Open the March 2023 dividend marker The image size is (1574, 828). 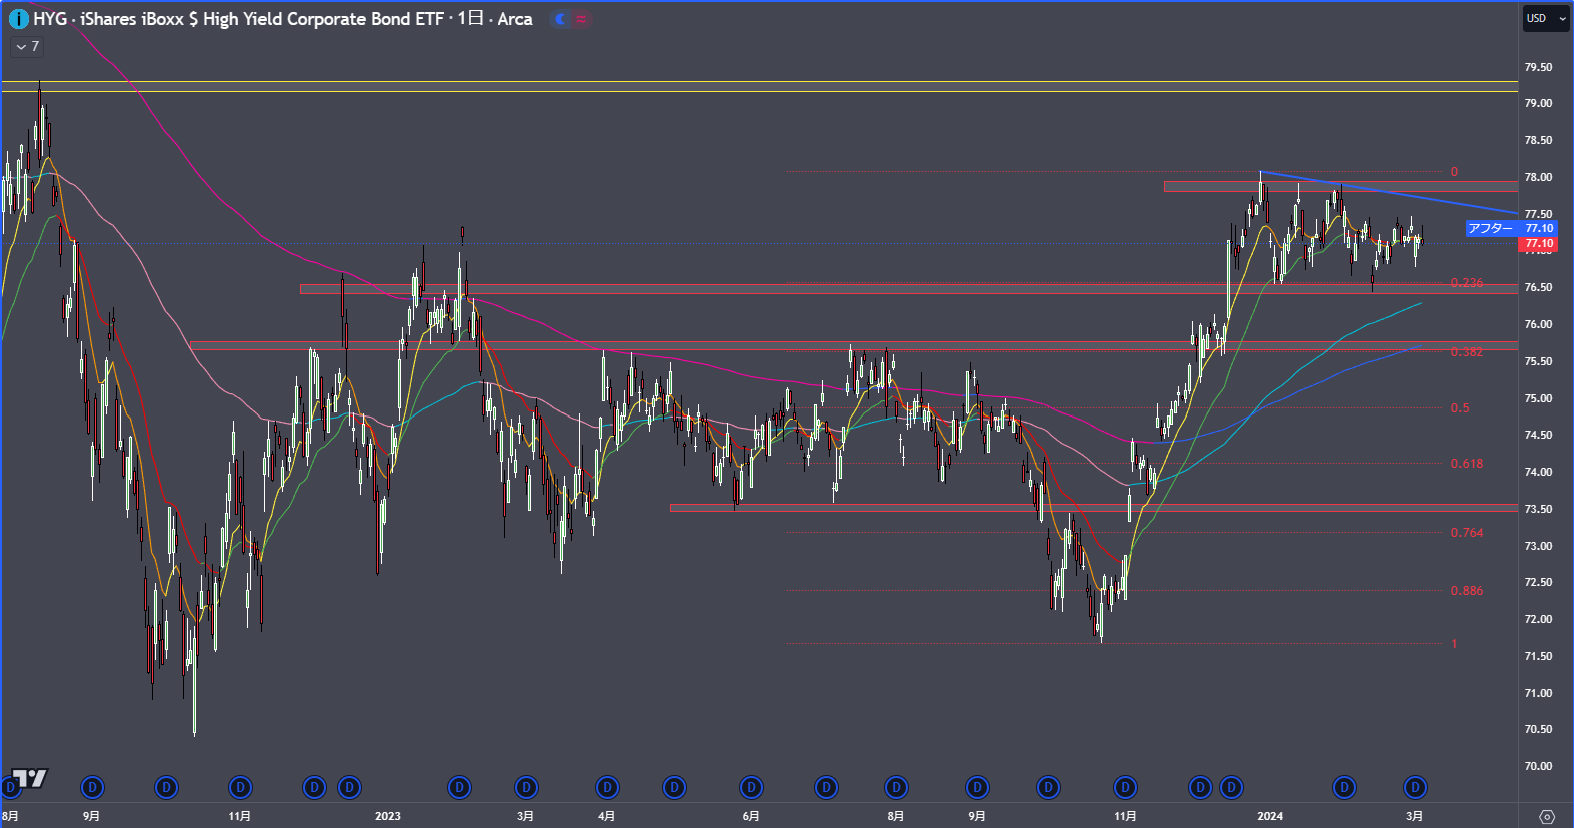526,788
